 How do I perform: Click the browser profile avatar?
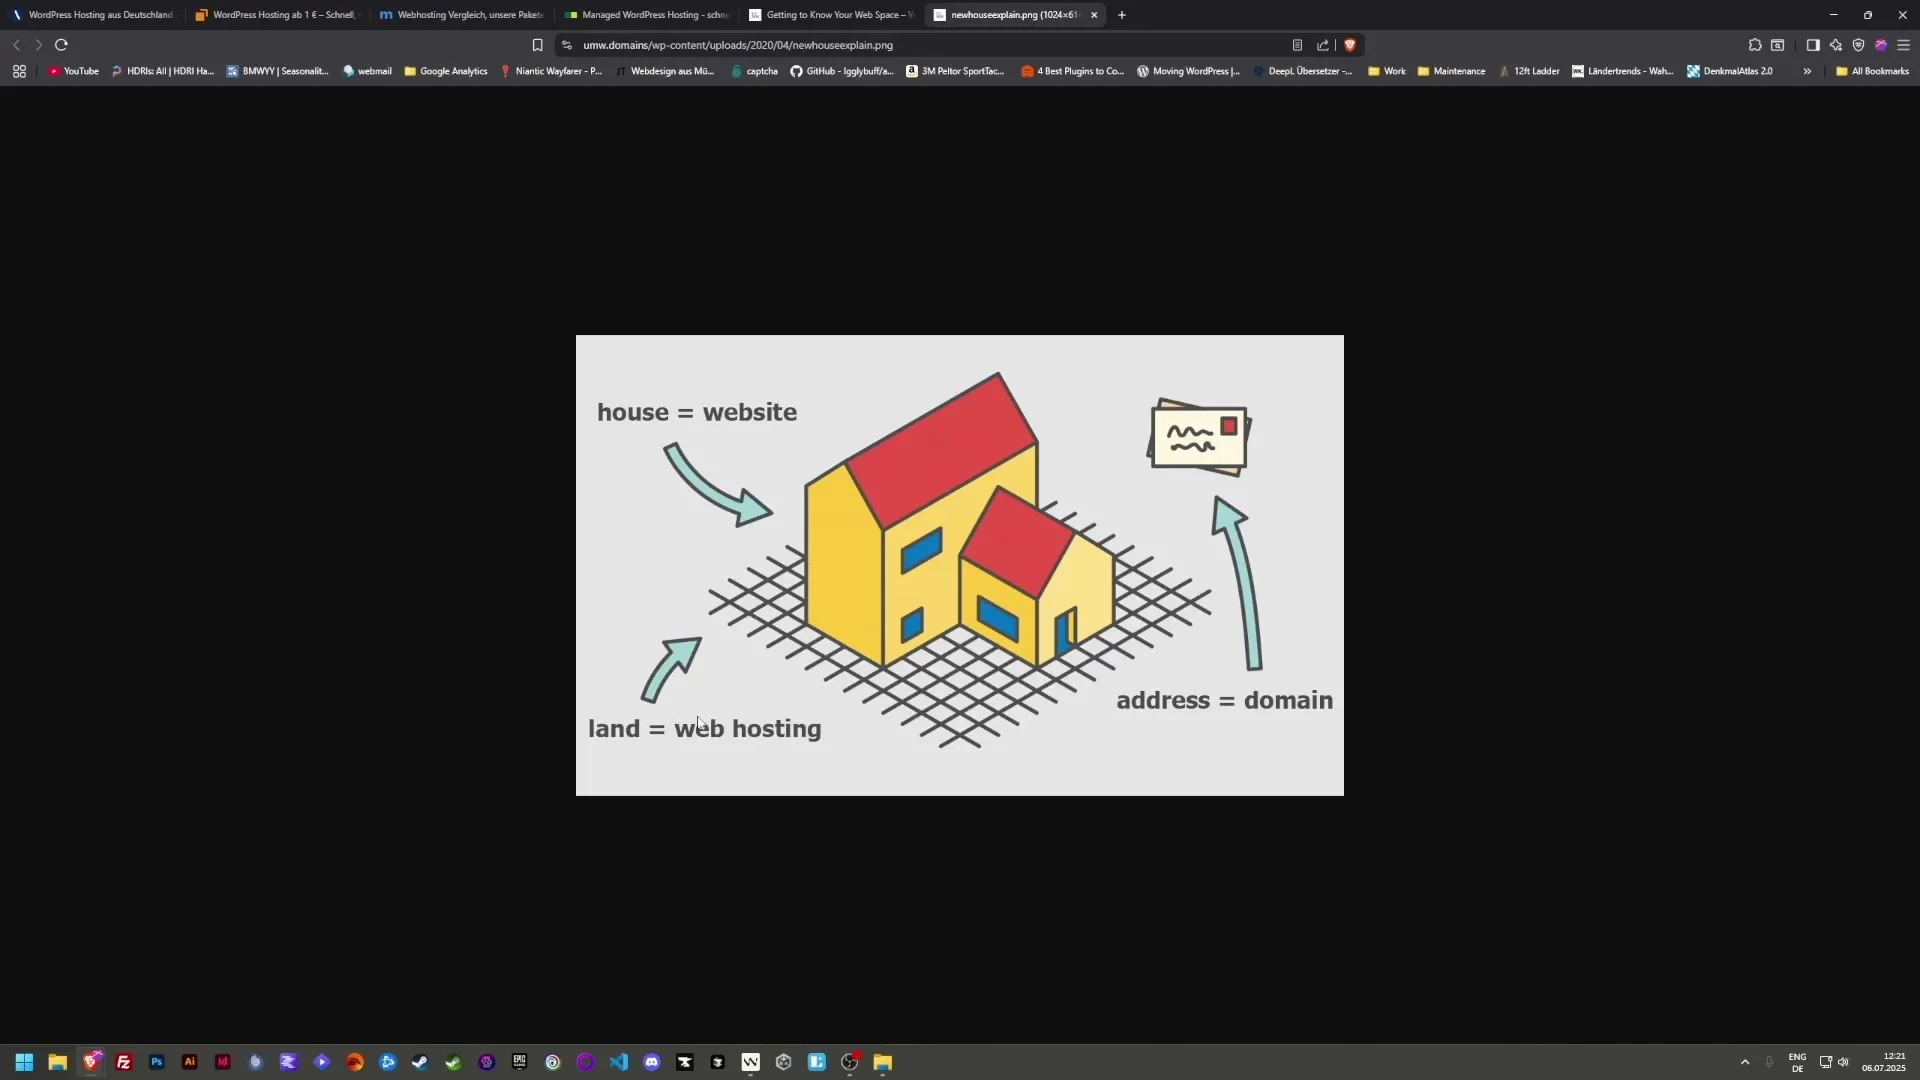pos(1882,45)
